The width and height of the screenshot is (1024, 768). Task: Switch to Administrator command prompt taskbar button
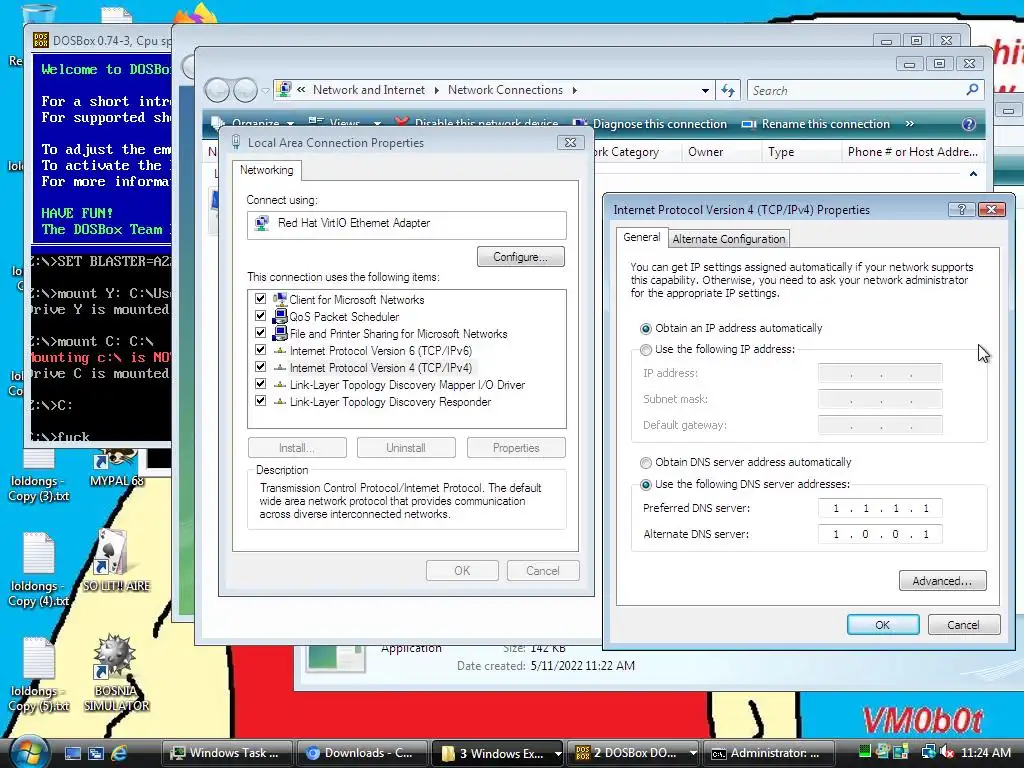pyautogui.click(x=768, y=753)
